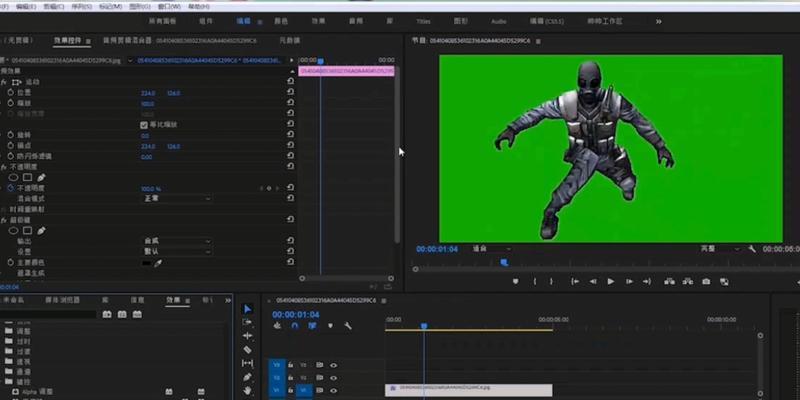Click the black key color swatch

(146, 263)
